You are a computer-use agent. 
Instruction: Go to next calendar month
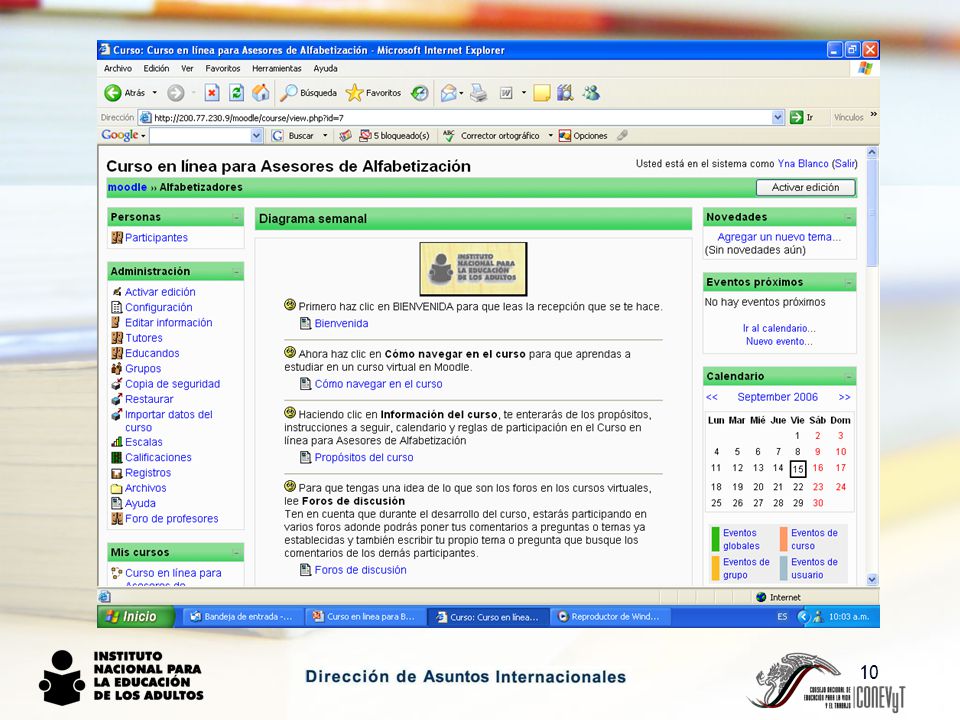[x=844, y=397]
